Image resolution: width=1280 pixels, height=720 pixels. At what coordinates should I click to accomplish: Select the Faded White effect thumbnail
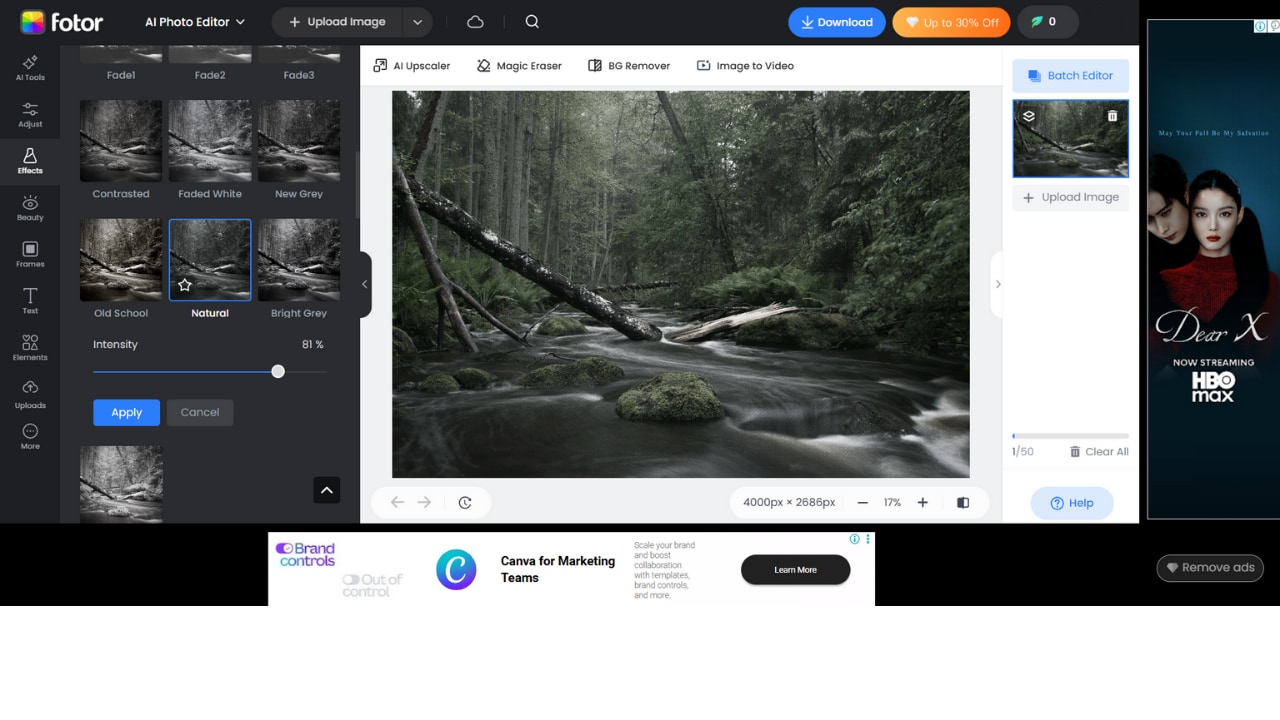click(x=210, y=141)
